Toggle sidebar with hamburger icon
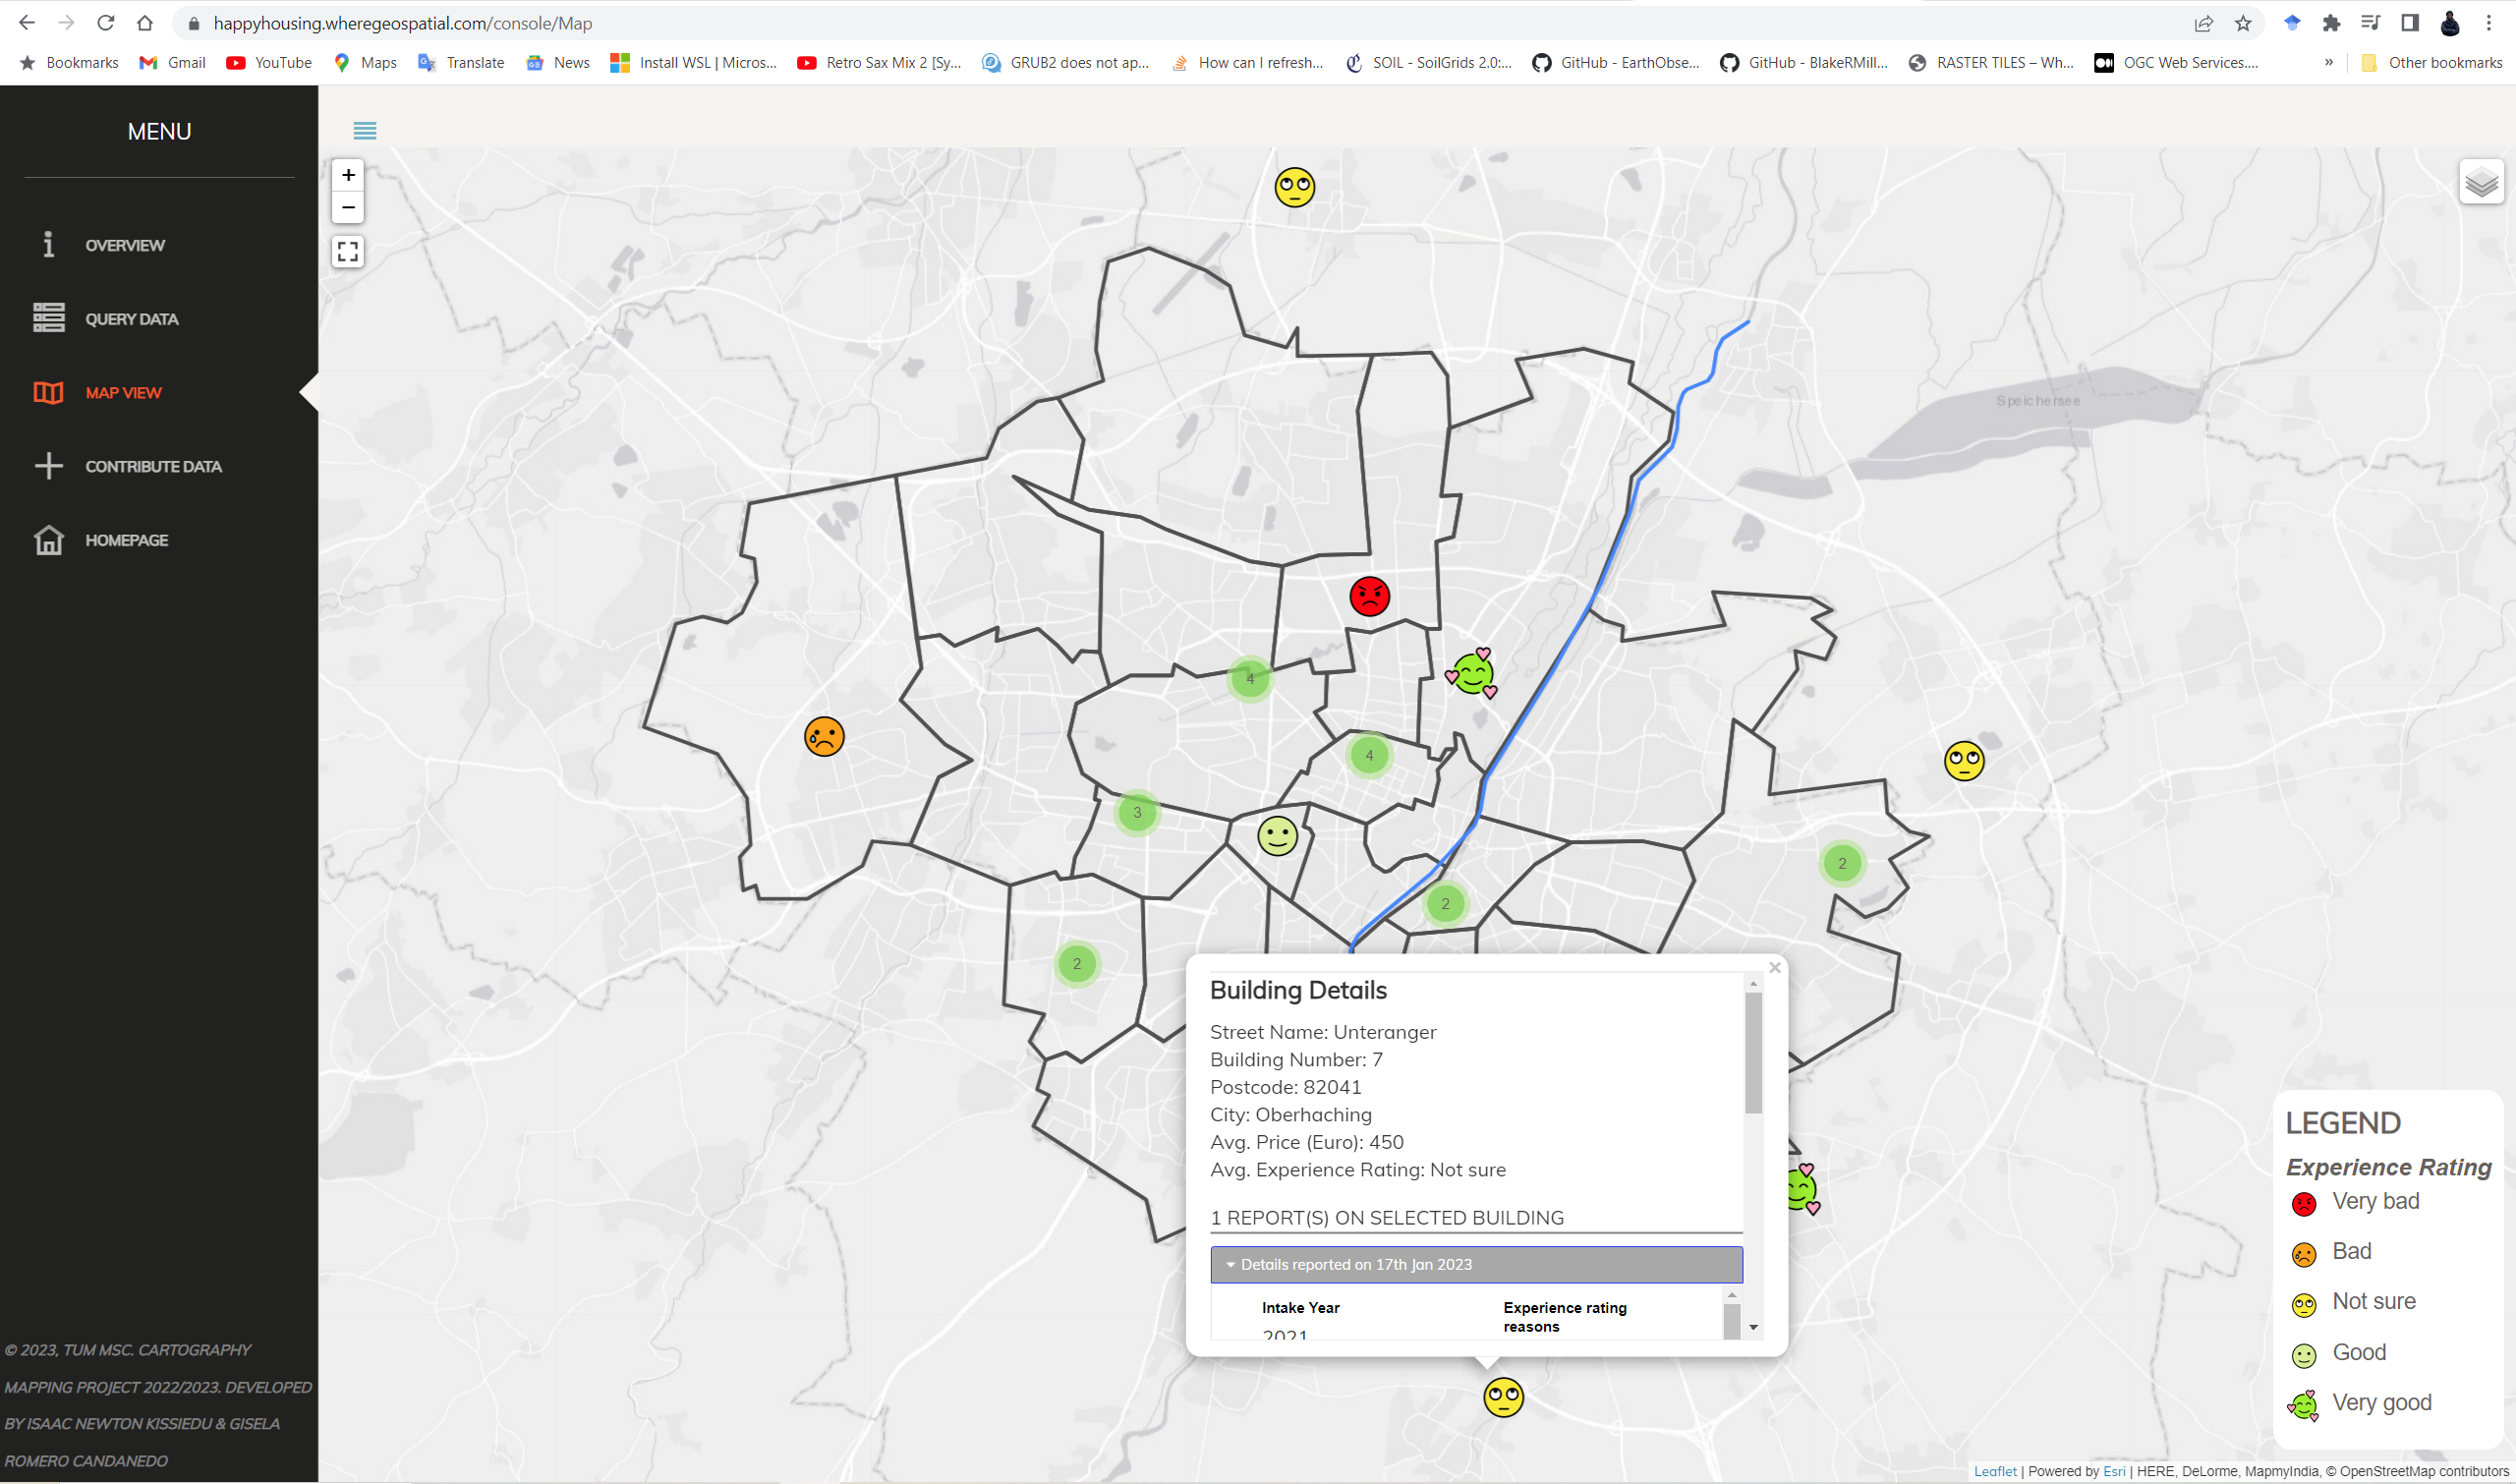This screenshot has width=2516, height=1484. click(x=365, y=130)
